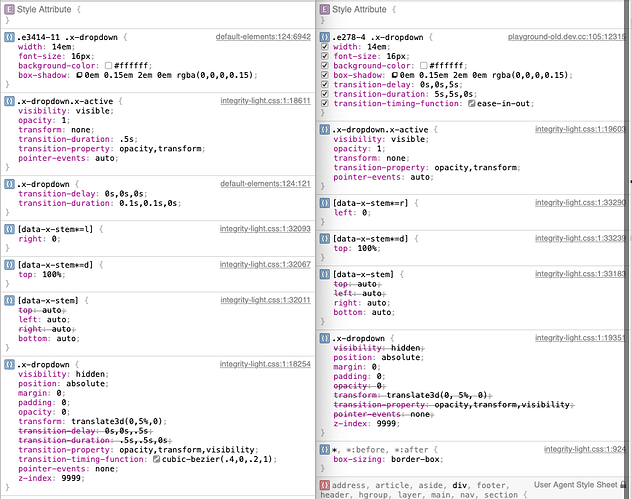
Task: Click the purple Style Attribute icon in left pane
Action: click(x=9, y=9)
